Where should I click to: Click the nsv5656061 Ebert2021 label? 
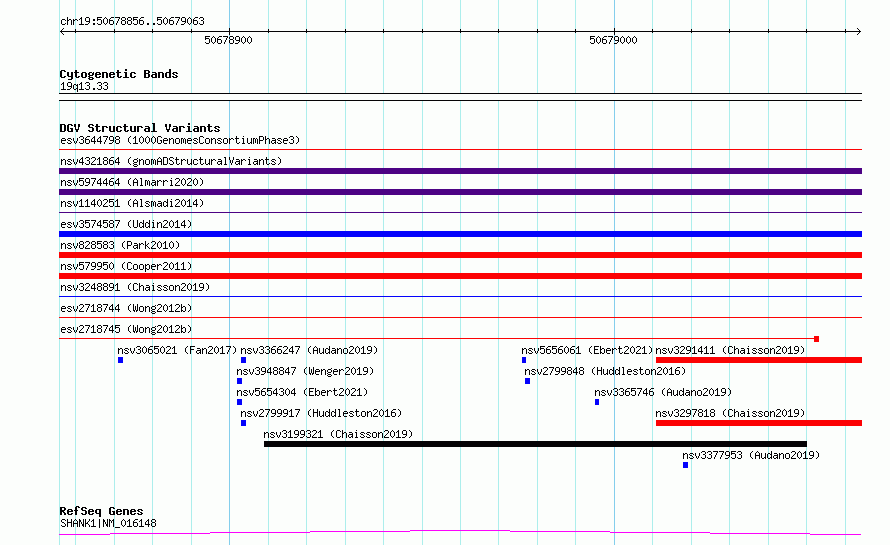click(x=587, y=350)
